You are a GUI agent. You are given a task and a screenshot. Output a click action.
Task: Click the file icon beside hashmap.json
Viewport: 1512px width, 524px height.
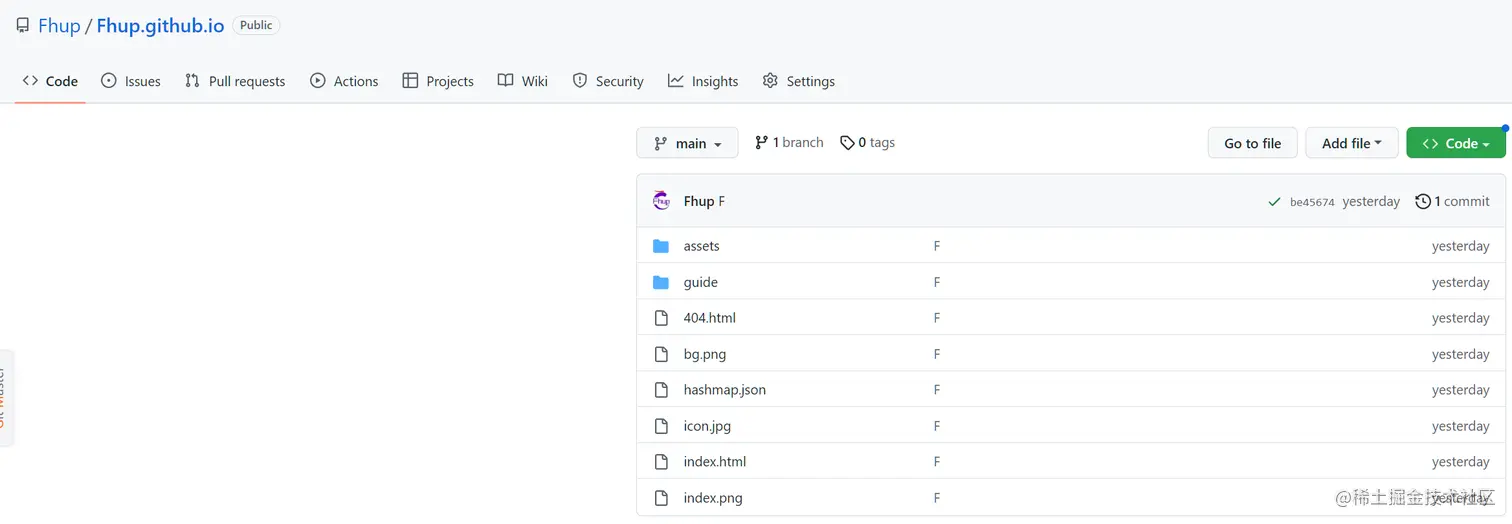(661, 390)
